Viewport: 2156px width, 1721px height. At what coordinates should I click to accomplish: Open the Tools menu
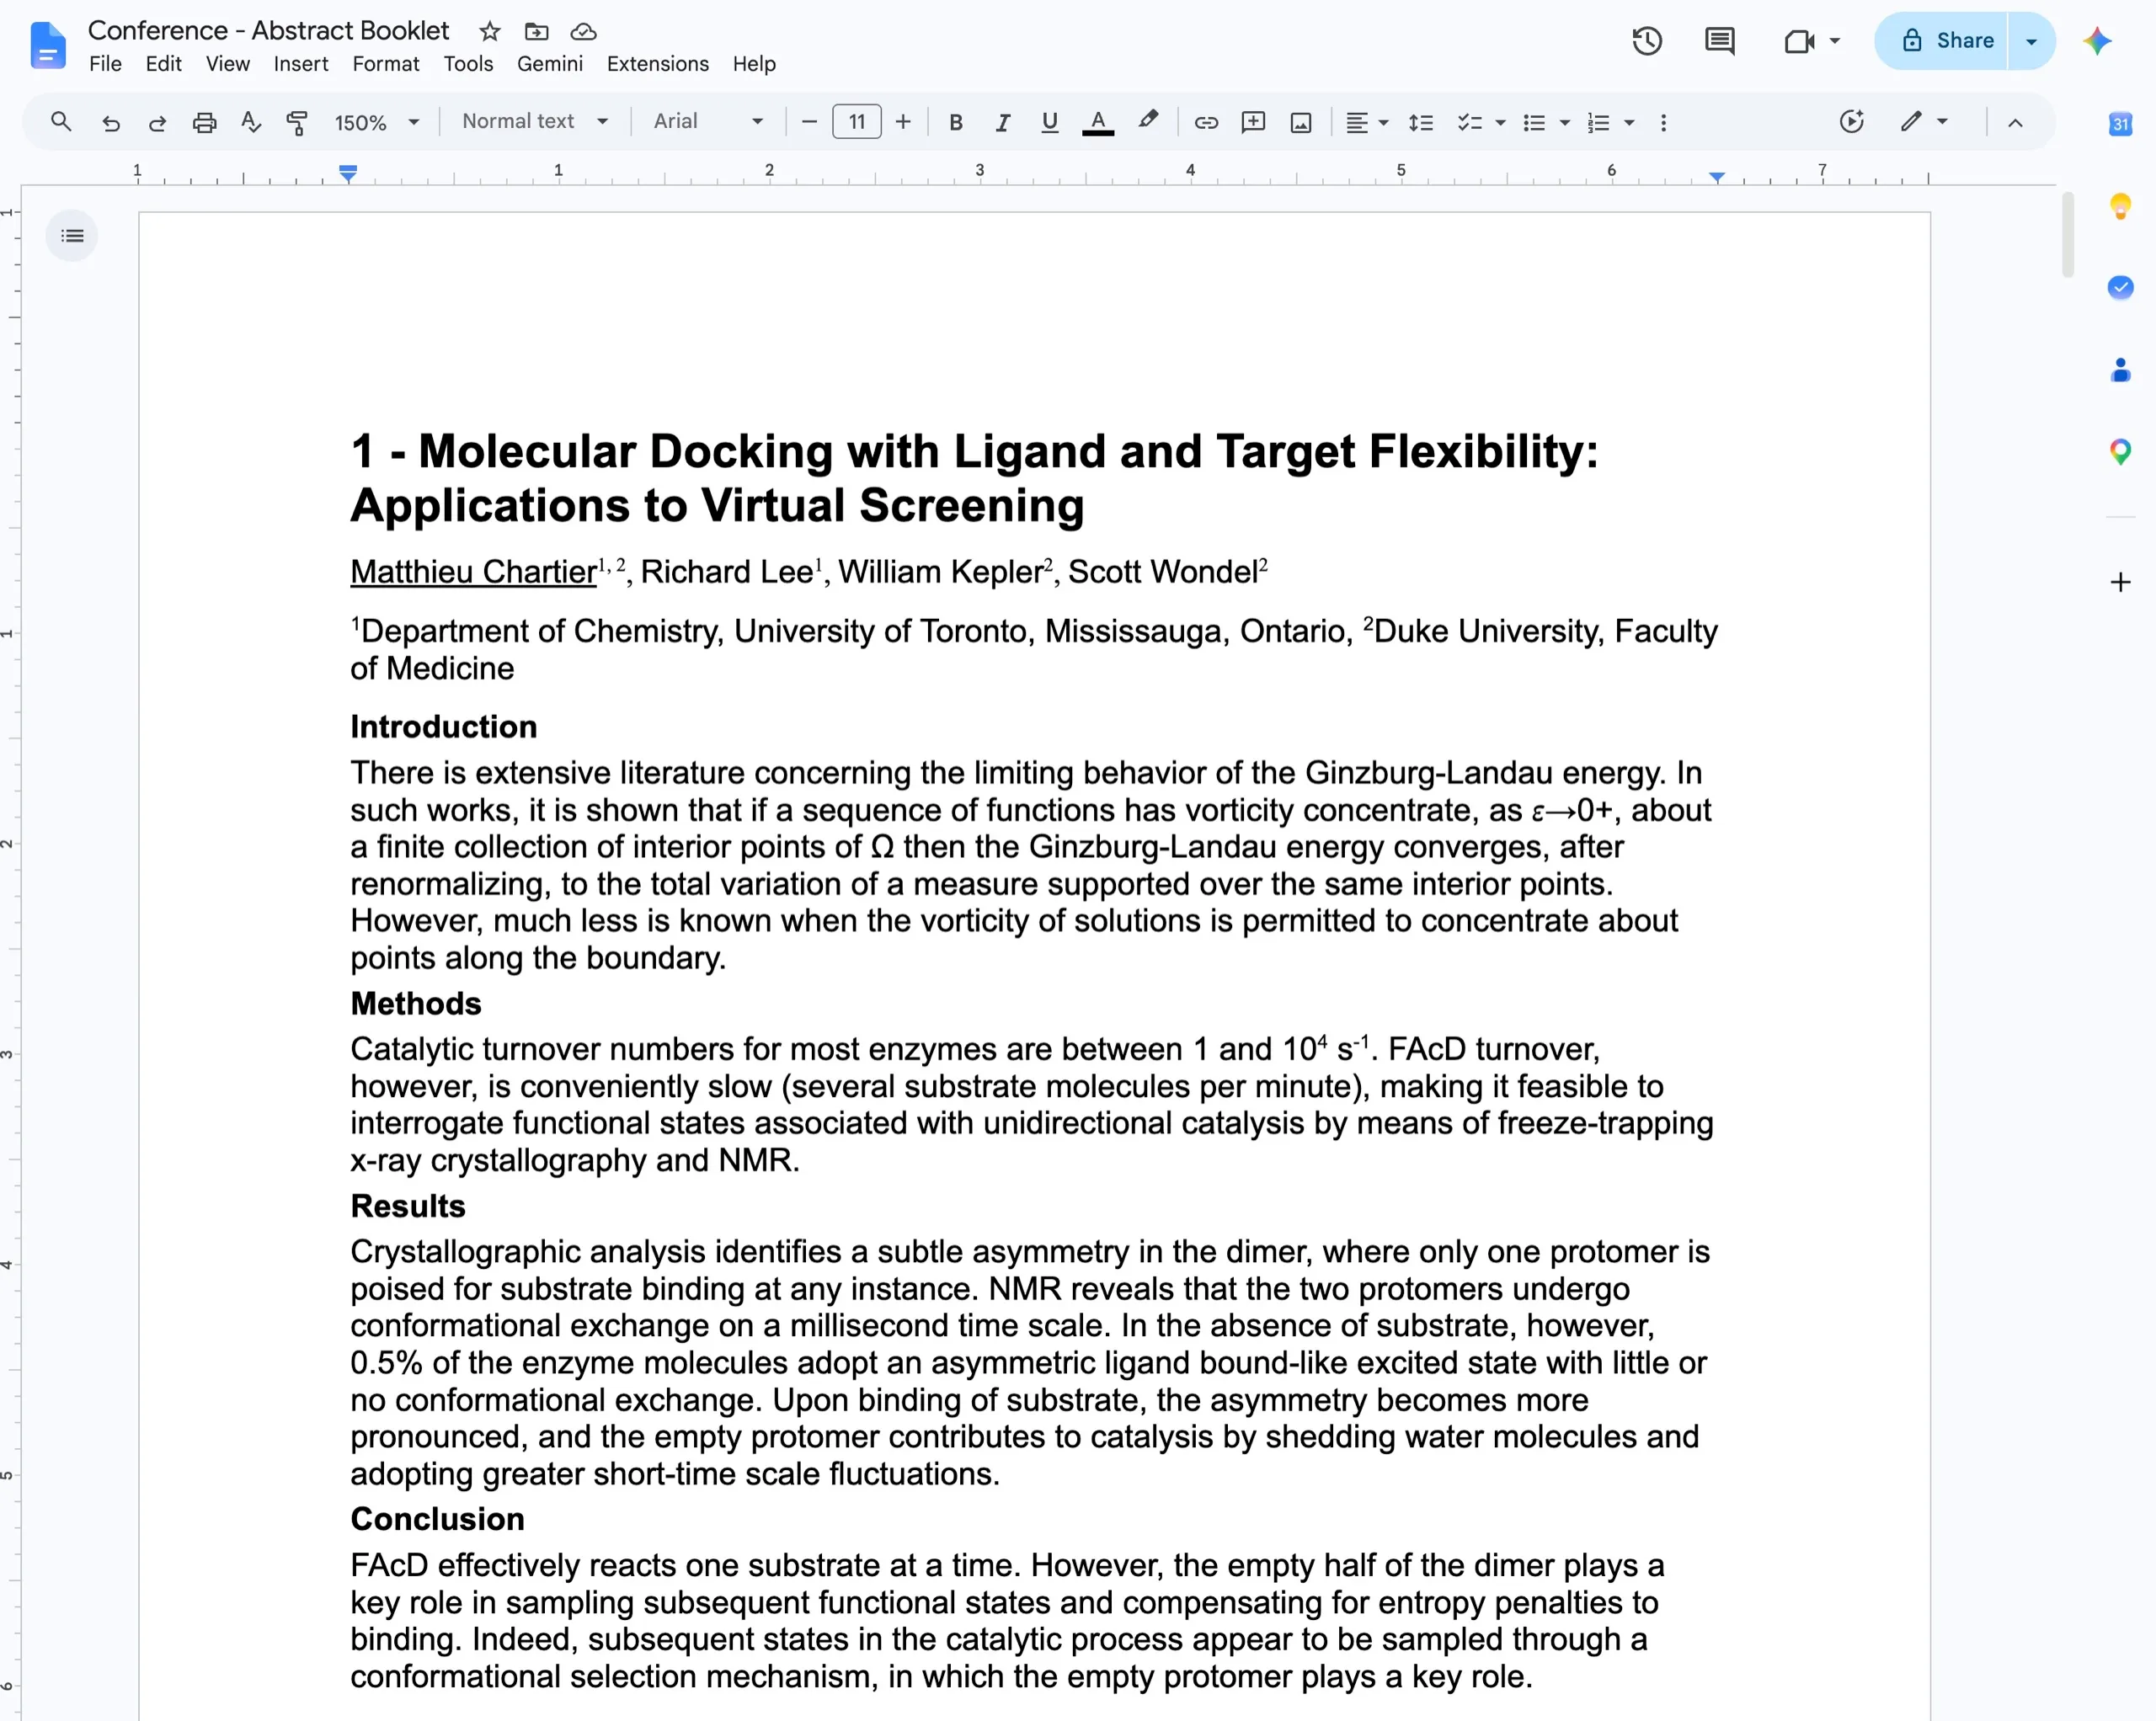click(x=468, y=64)
